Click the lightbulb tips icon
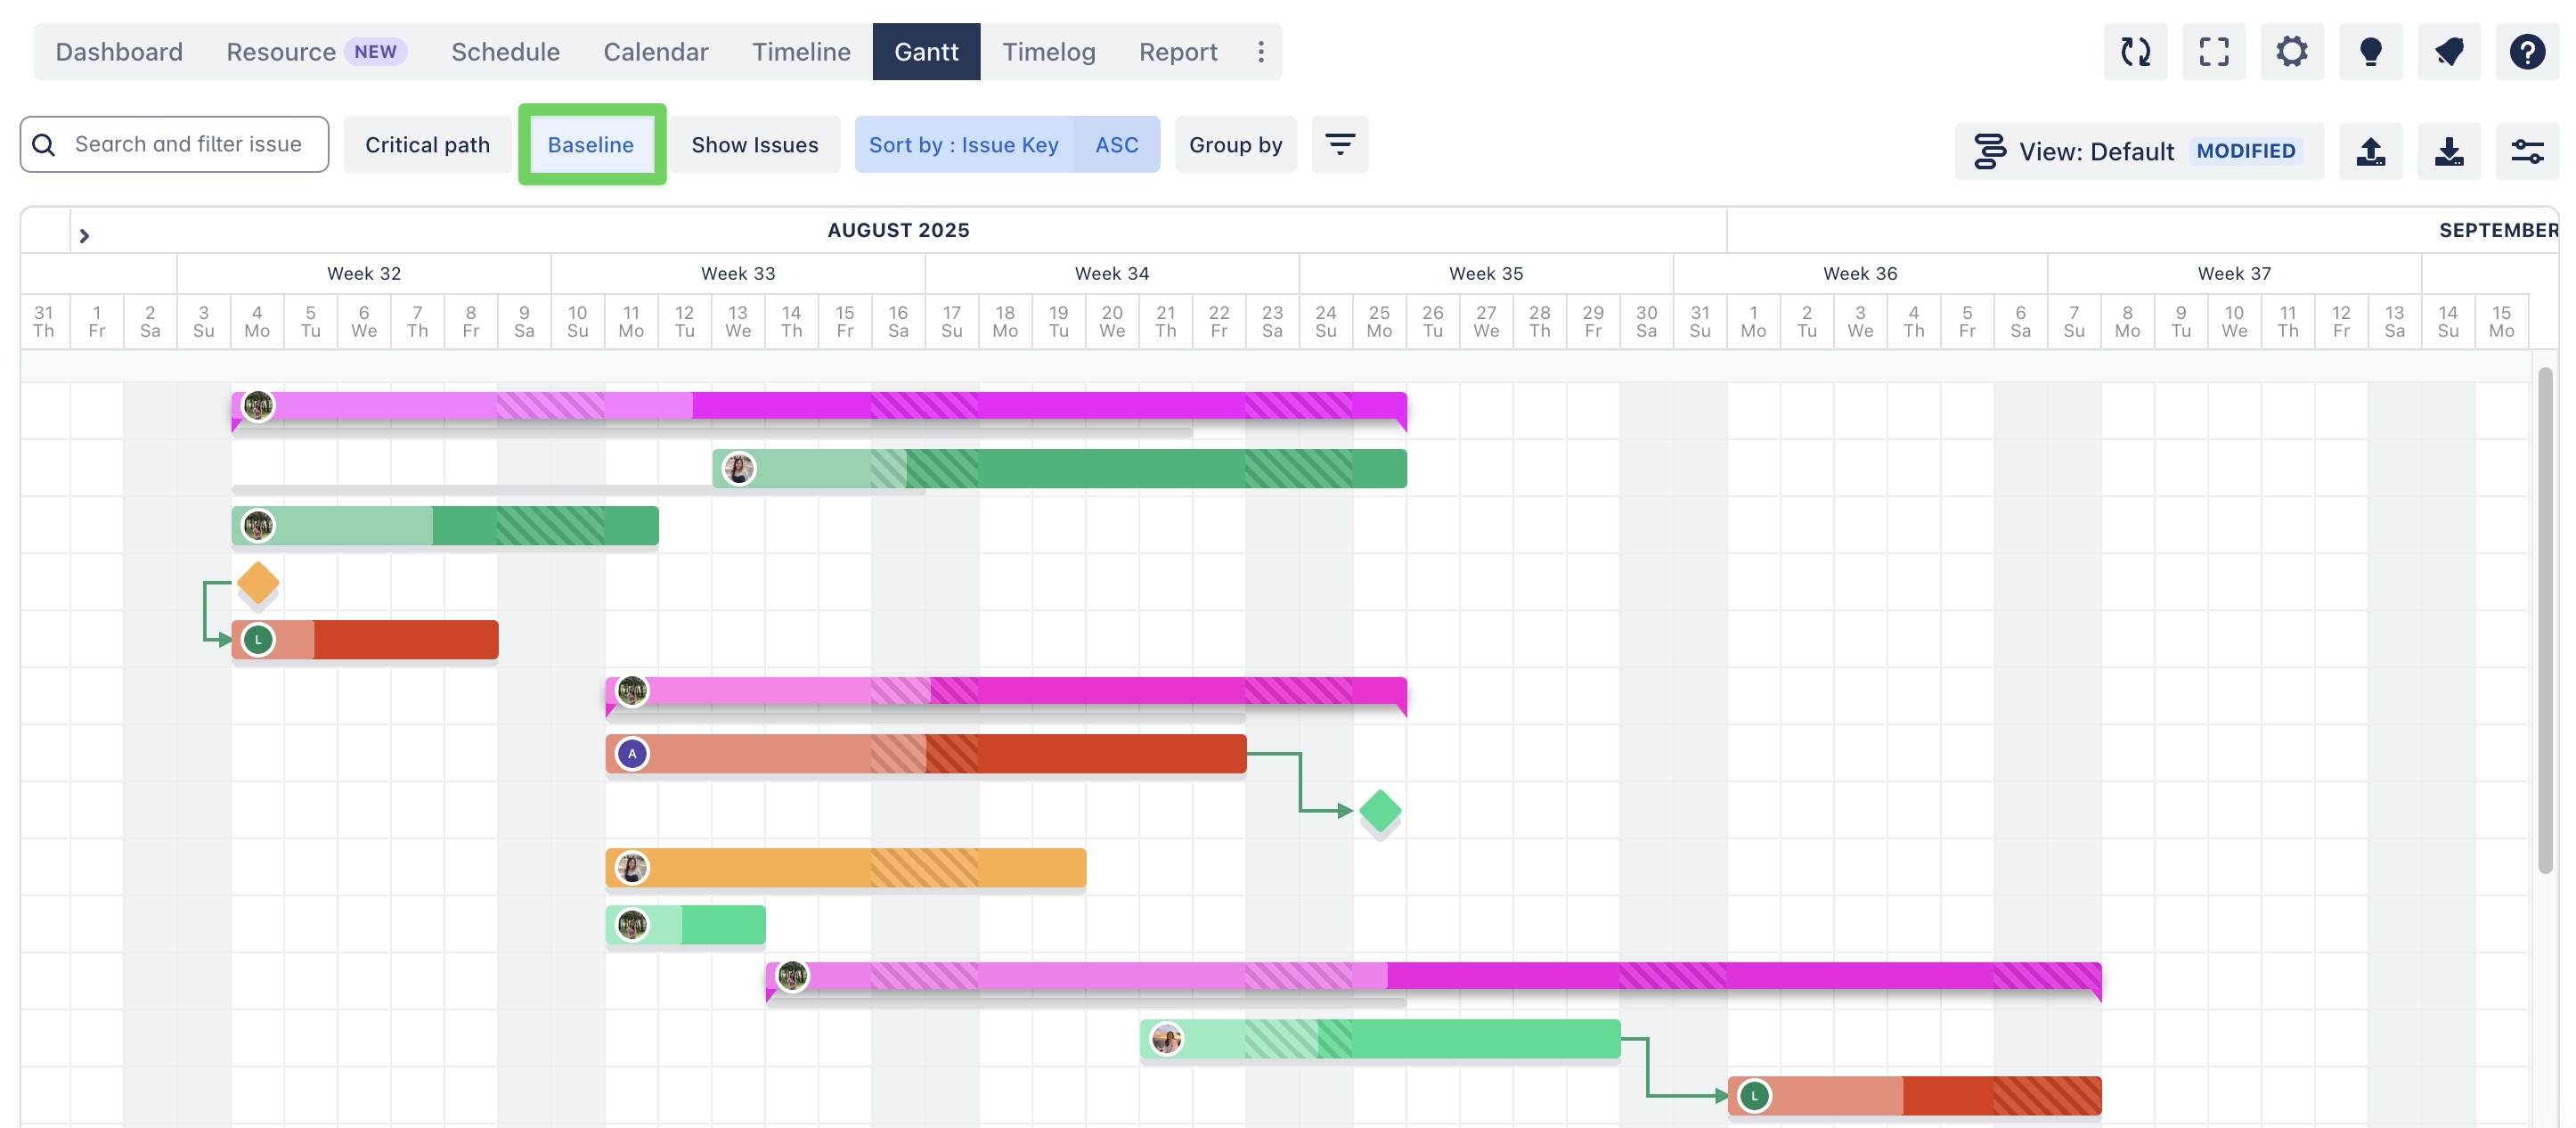The width and height of the screenshot is (2576, 1128). (x=2370, y=52)
